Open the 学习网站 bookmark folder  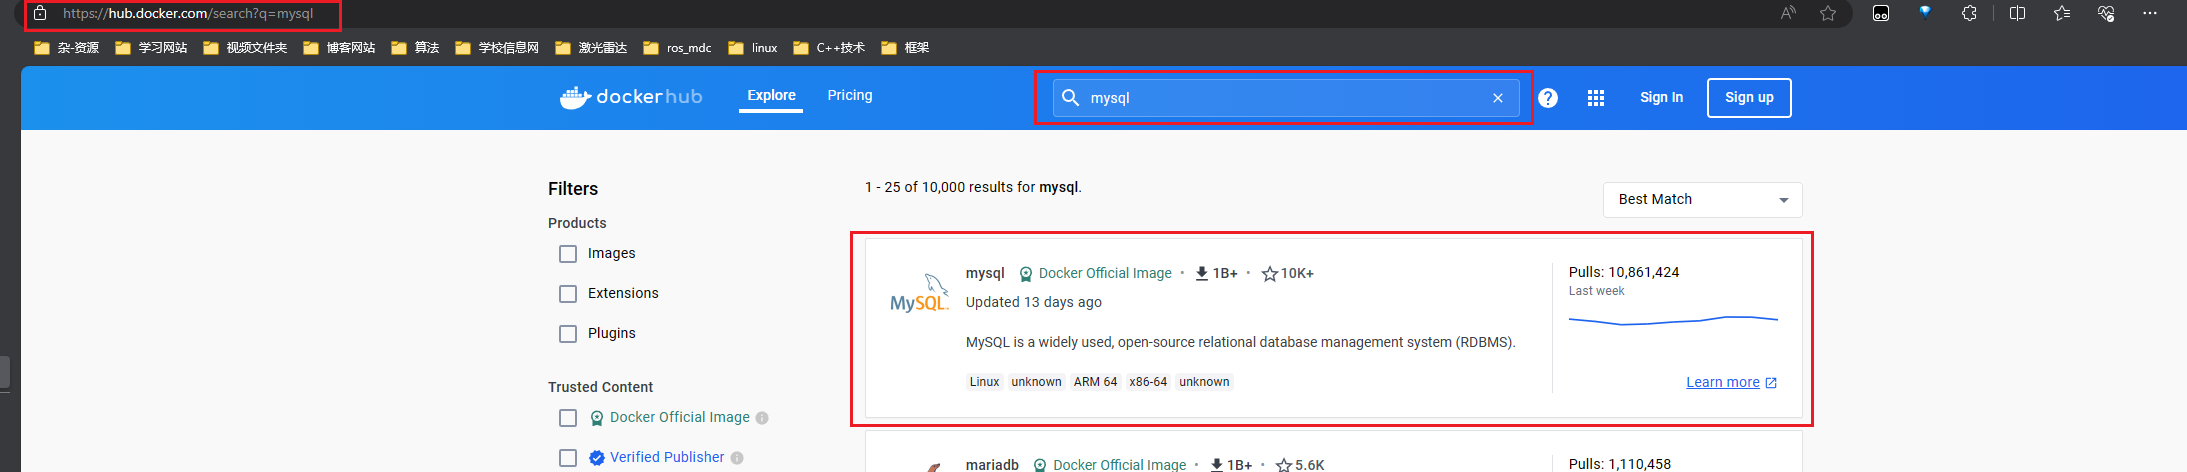click(x=151, y=48)
